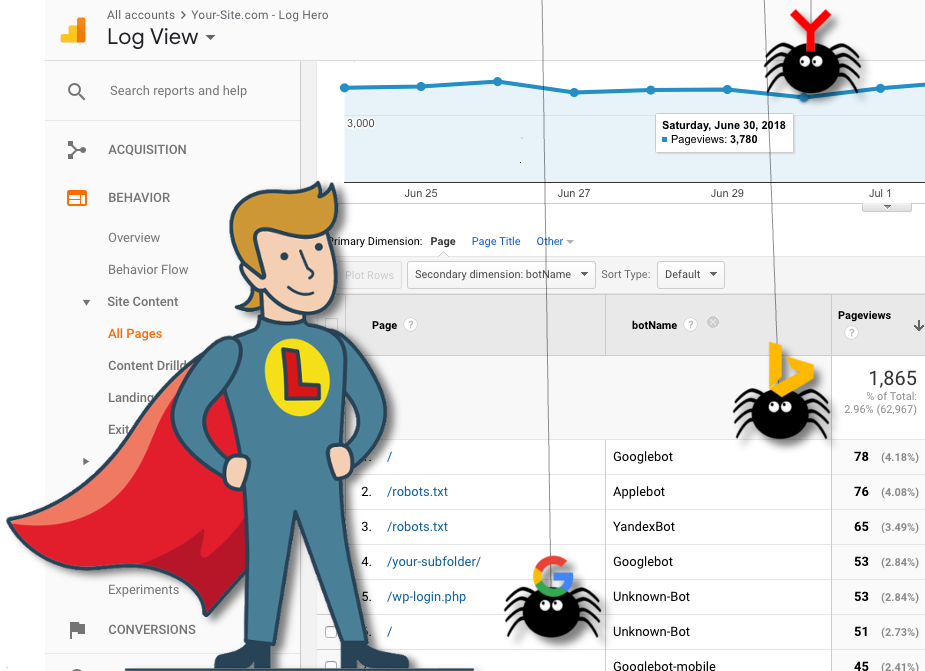The image size is (925, 671).
Task: Open the Acquisition menu section
Action: (147, 150)
